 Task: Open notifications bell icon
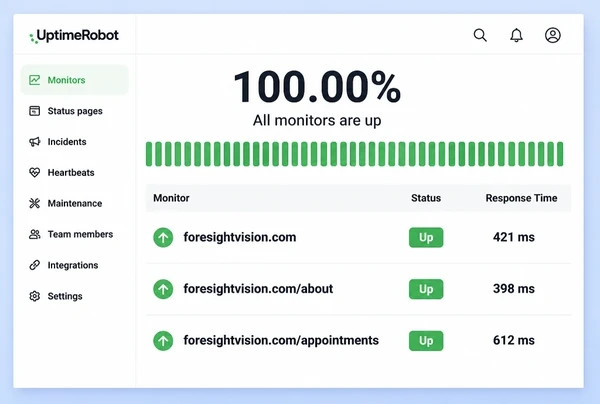click(516, 35)
